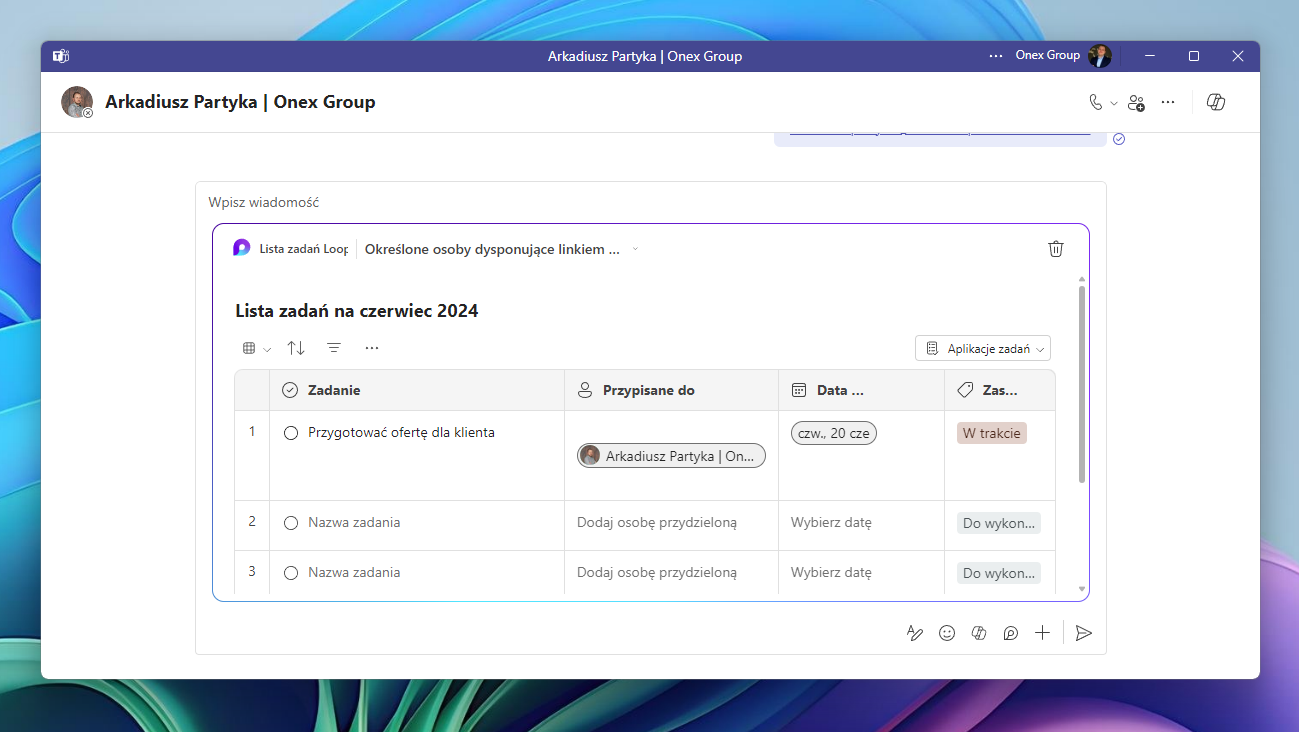
Task: Open the title bar more options ellipsis
Action: 995,56
